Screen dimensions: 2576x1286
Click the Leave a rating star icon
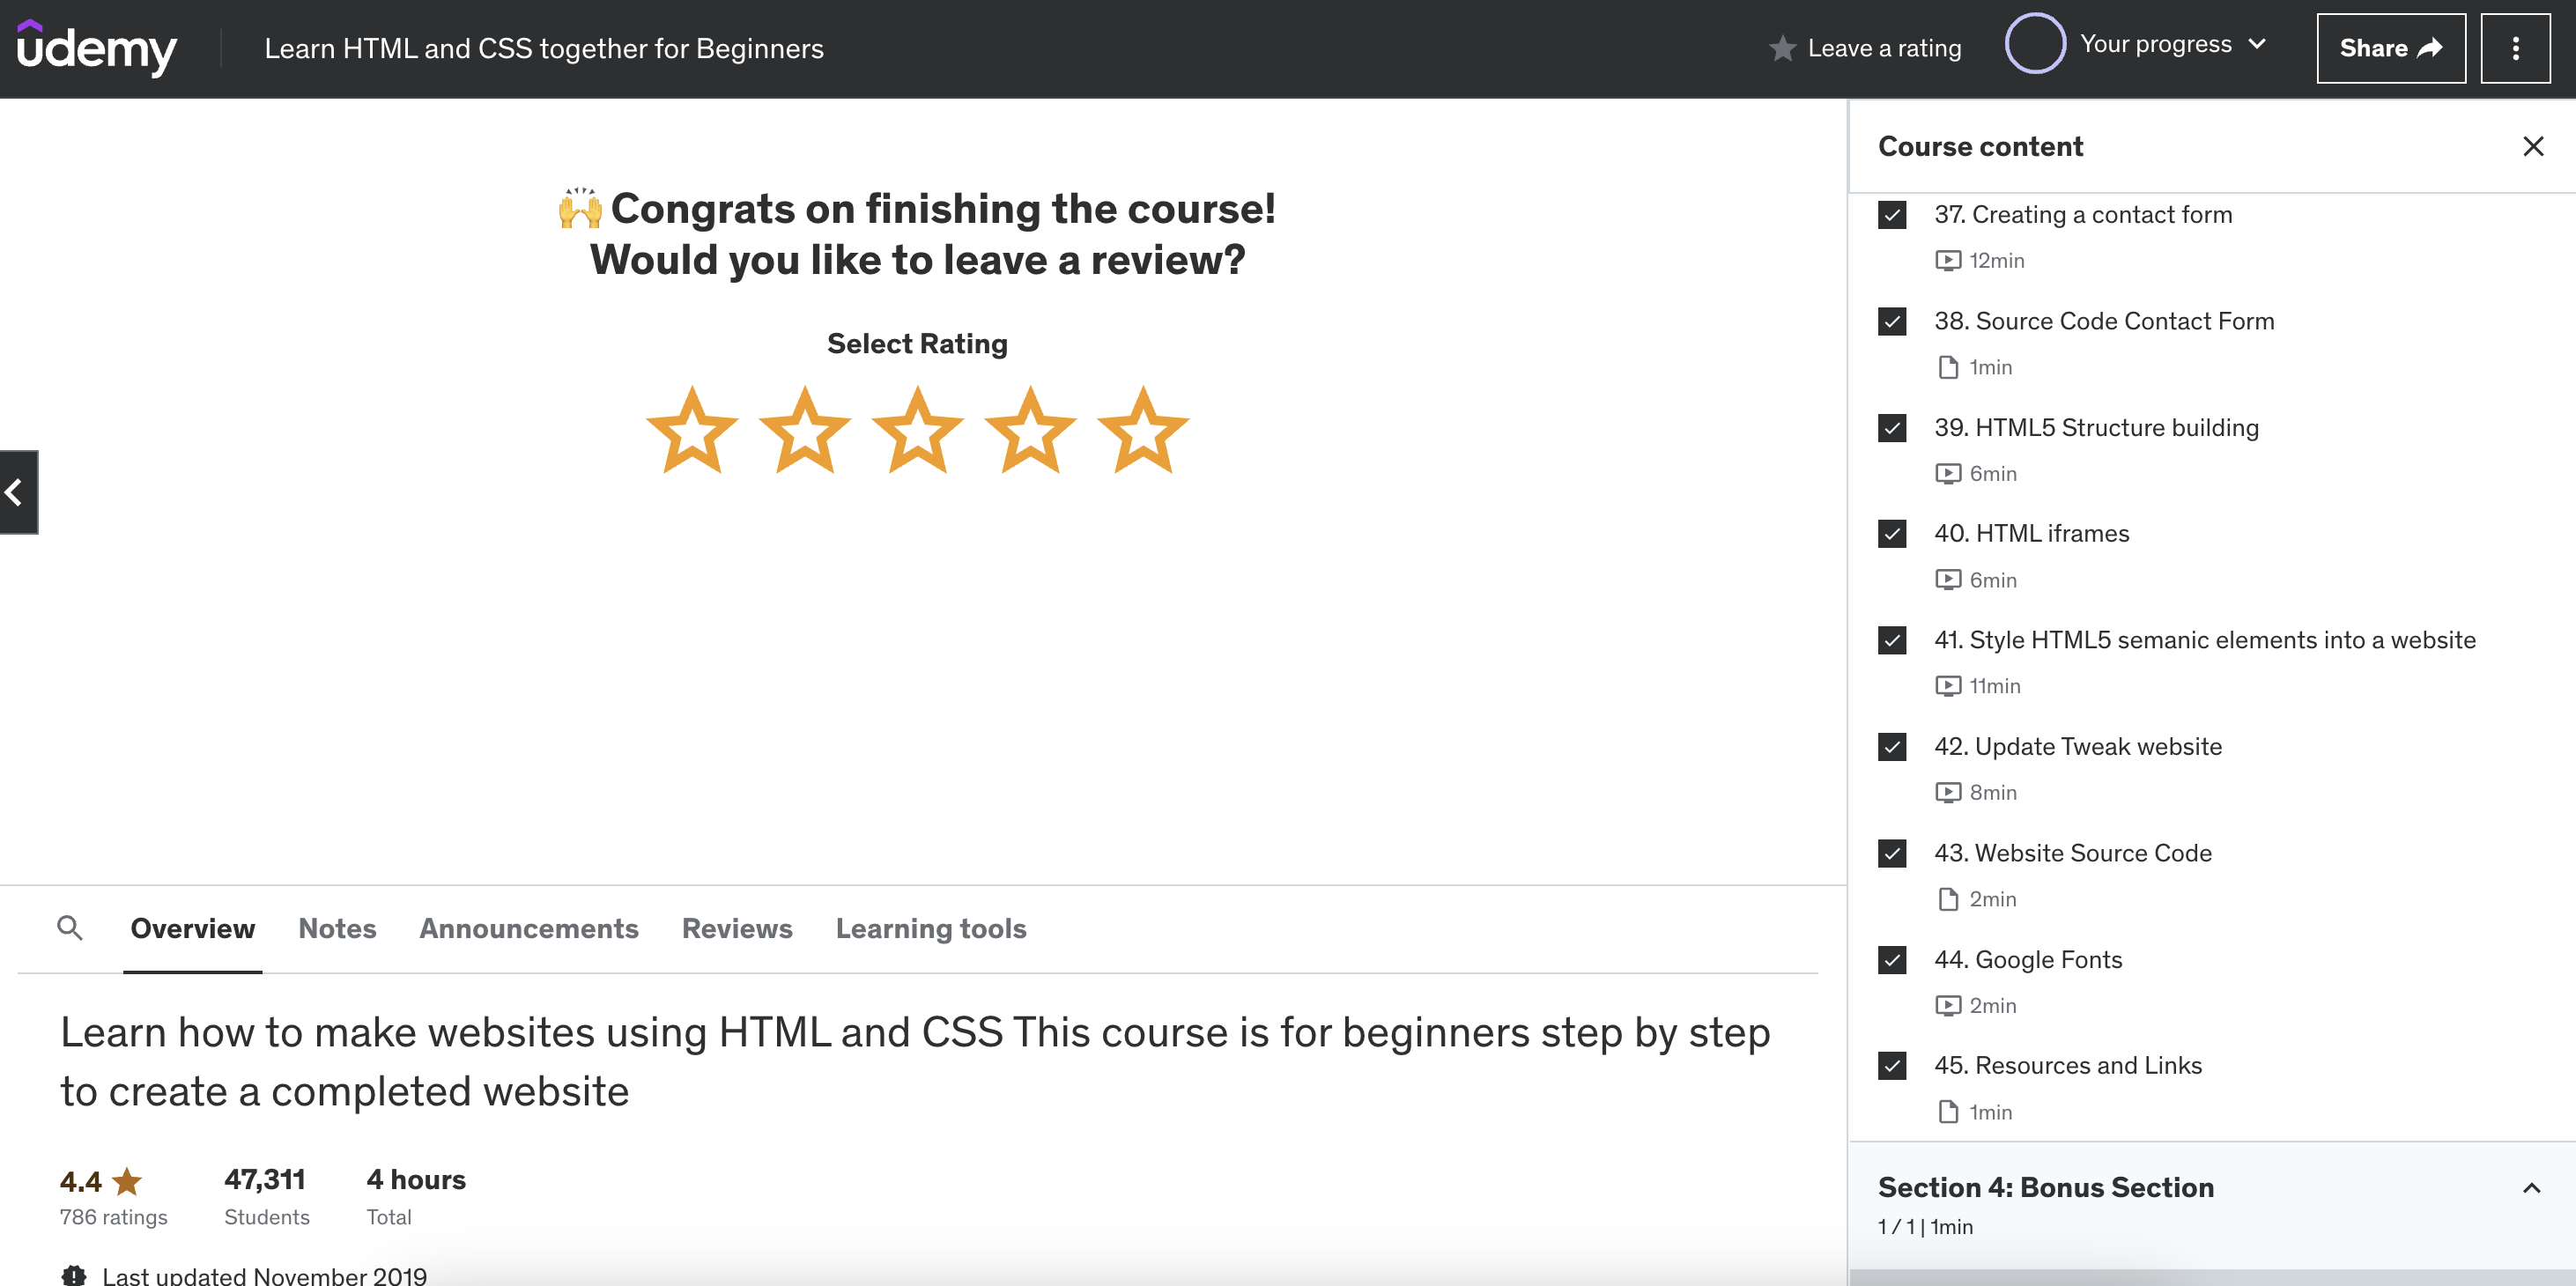point(1782,48)
